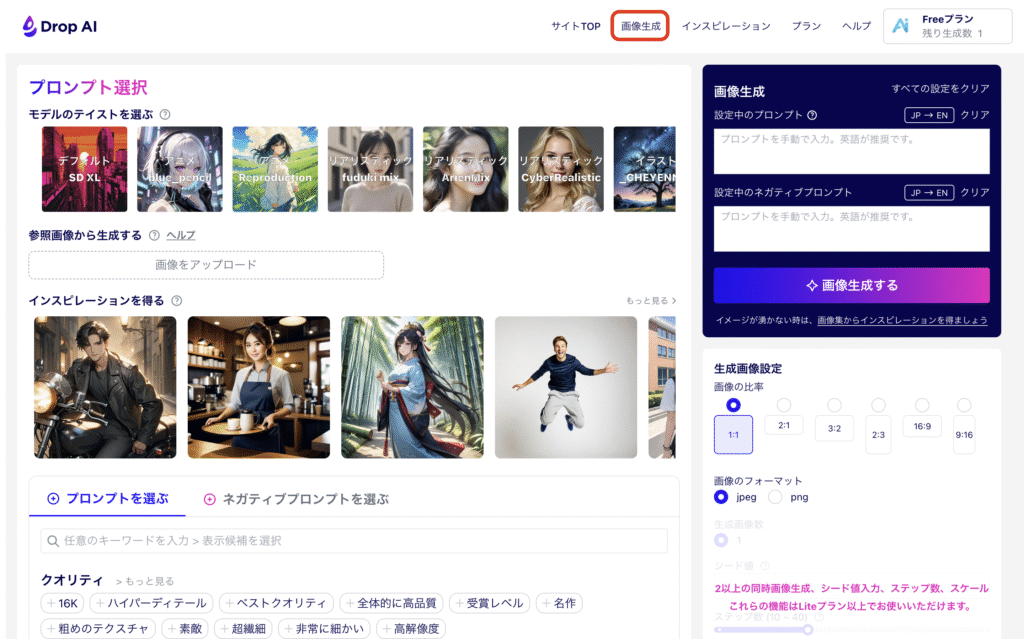Click help icon next to 設定中のプロンプト

click(812, 115)
